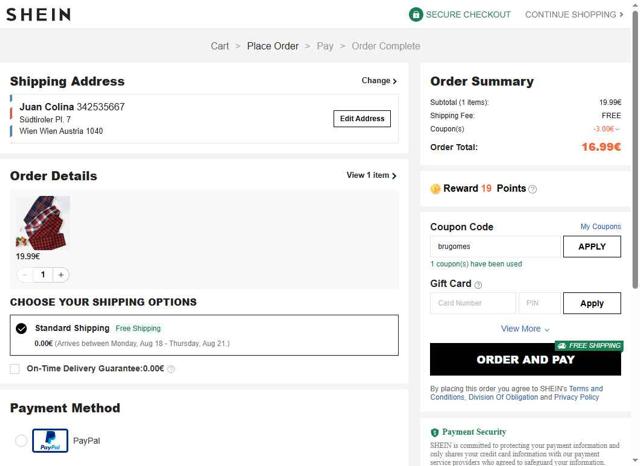Click the coupon code field with brugomes

[x=496, y=246]
